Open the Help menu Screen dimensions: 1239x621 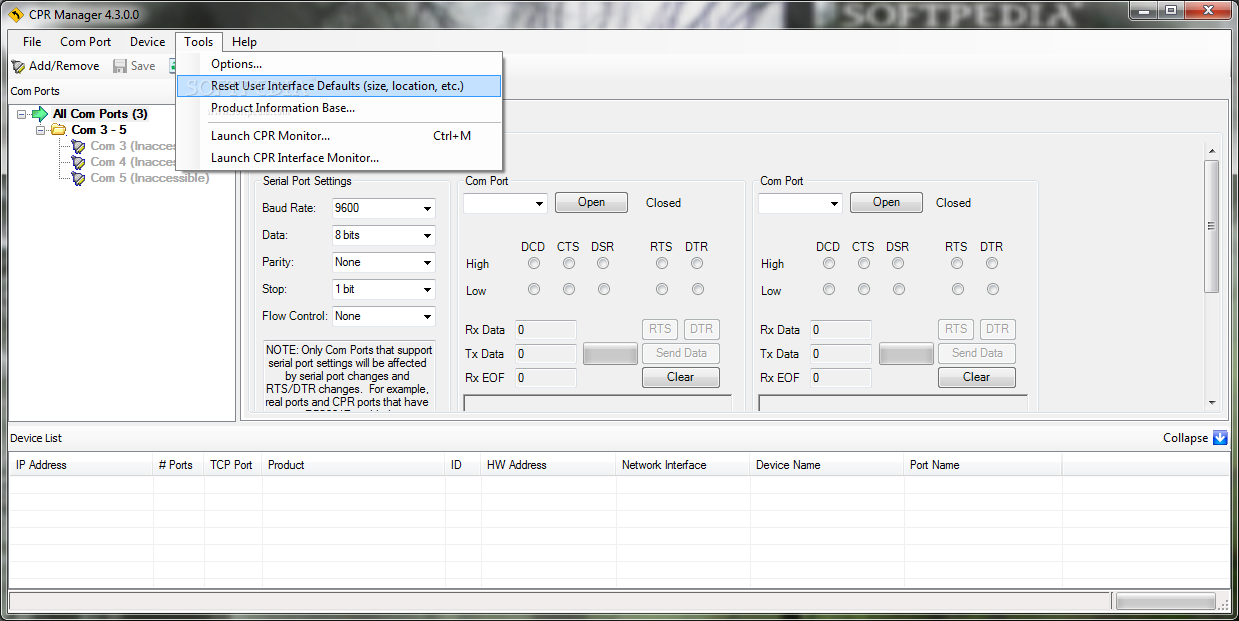(x=244, y=42)
